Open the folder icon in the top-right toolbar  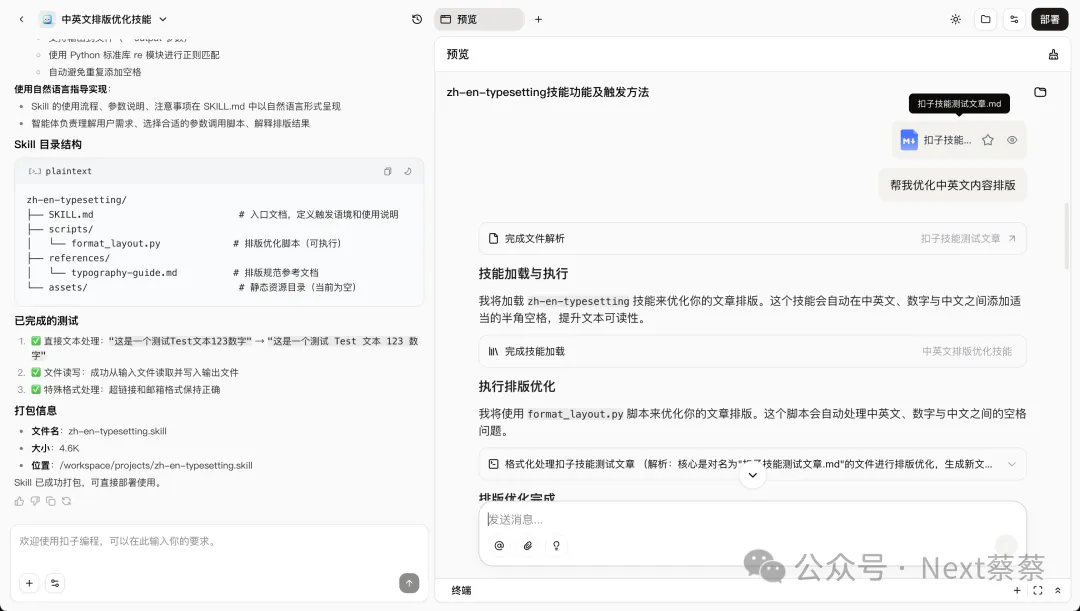tap(985, 18)
